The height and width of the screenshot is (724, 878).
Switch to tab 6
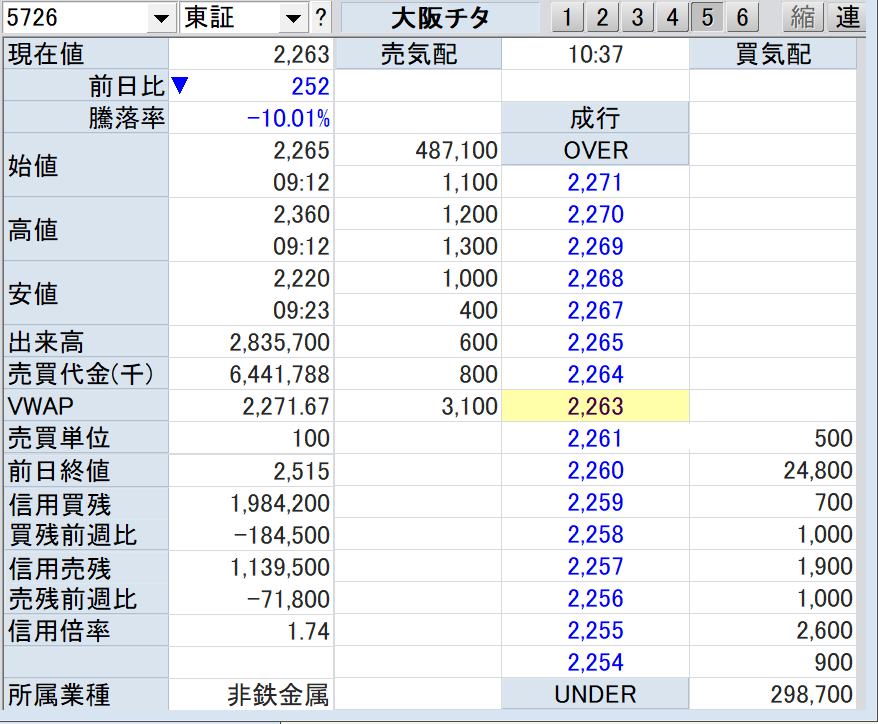click(x=741, y=17)
